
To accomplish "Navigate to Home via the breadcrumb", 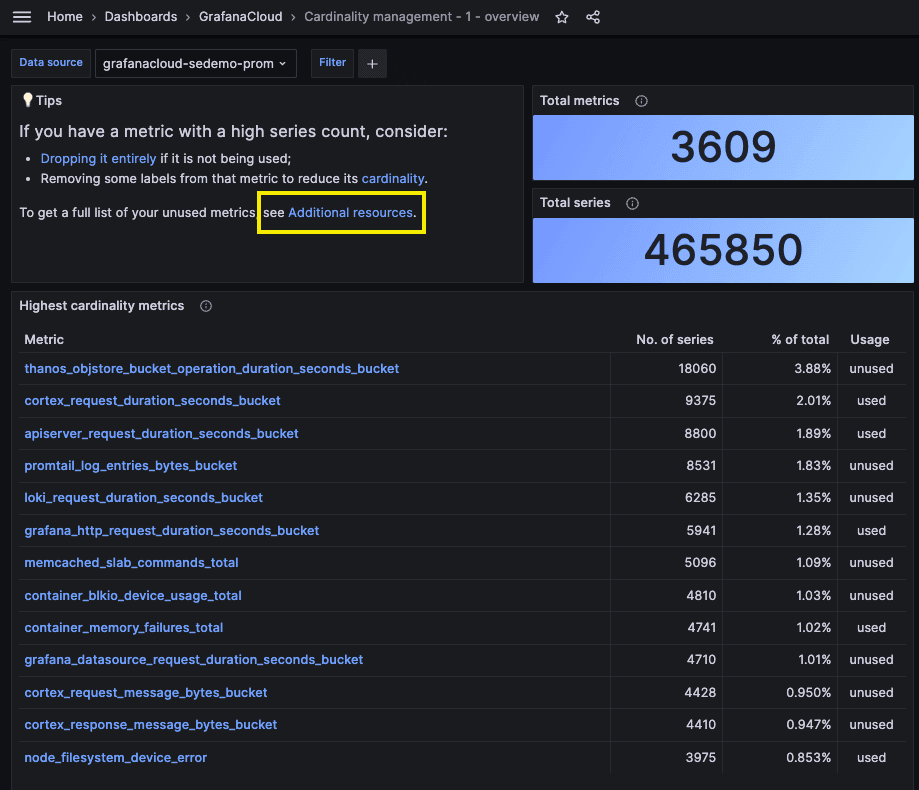I will click(x=64, y=16).
